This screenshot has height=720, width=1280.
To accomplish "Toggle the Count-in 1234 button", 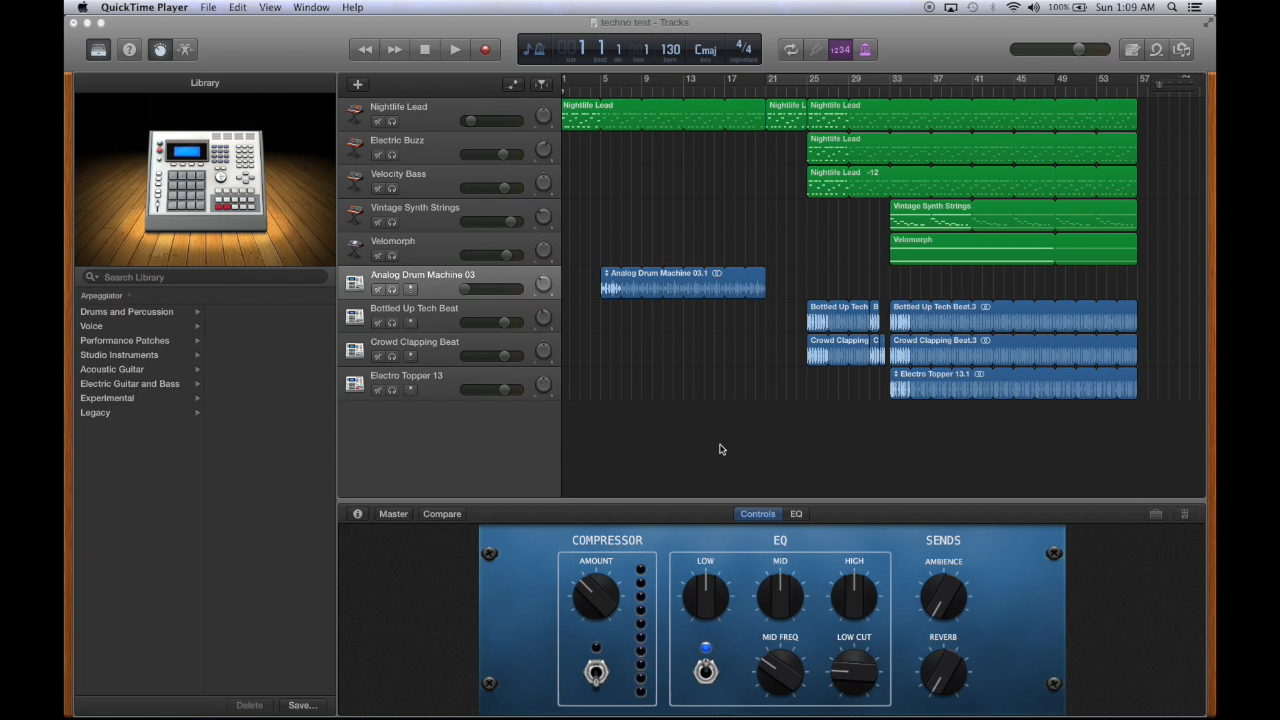I will coord(841,49).
